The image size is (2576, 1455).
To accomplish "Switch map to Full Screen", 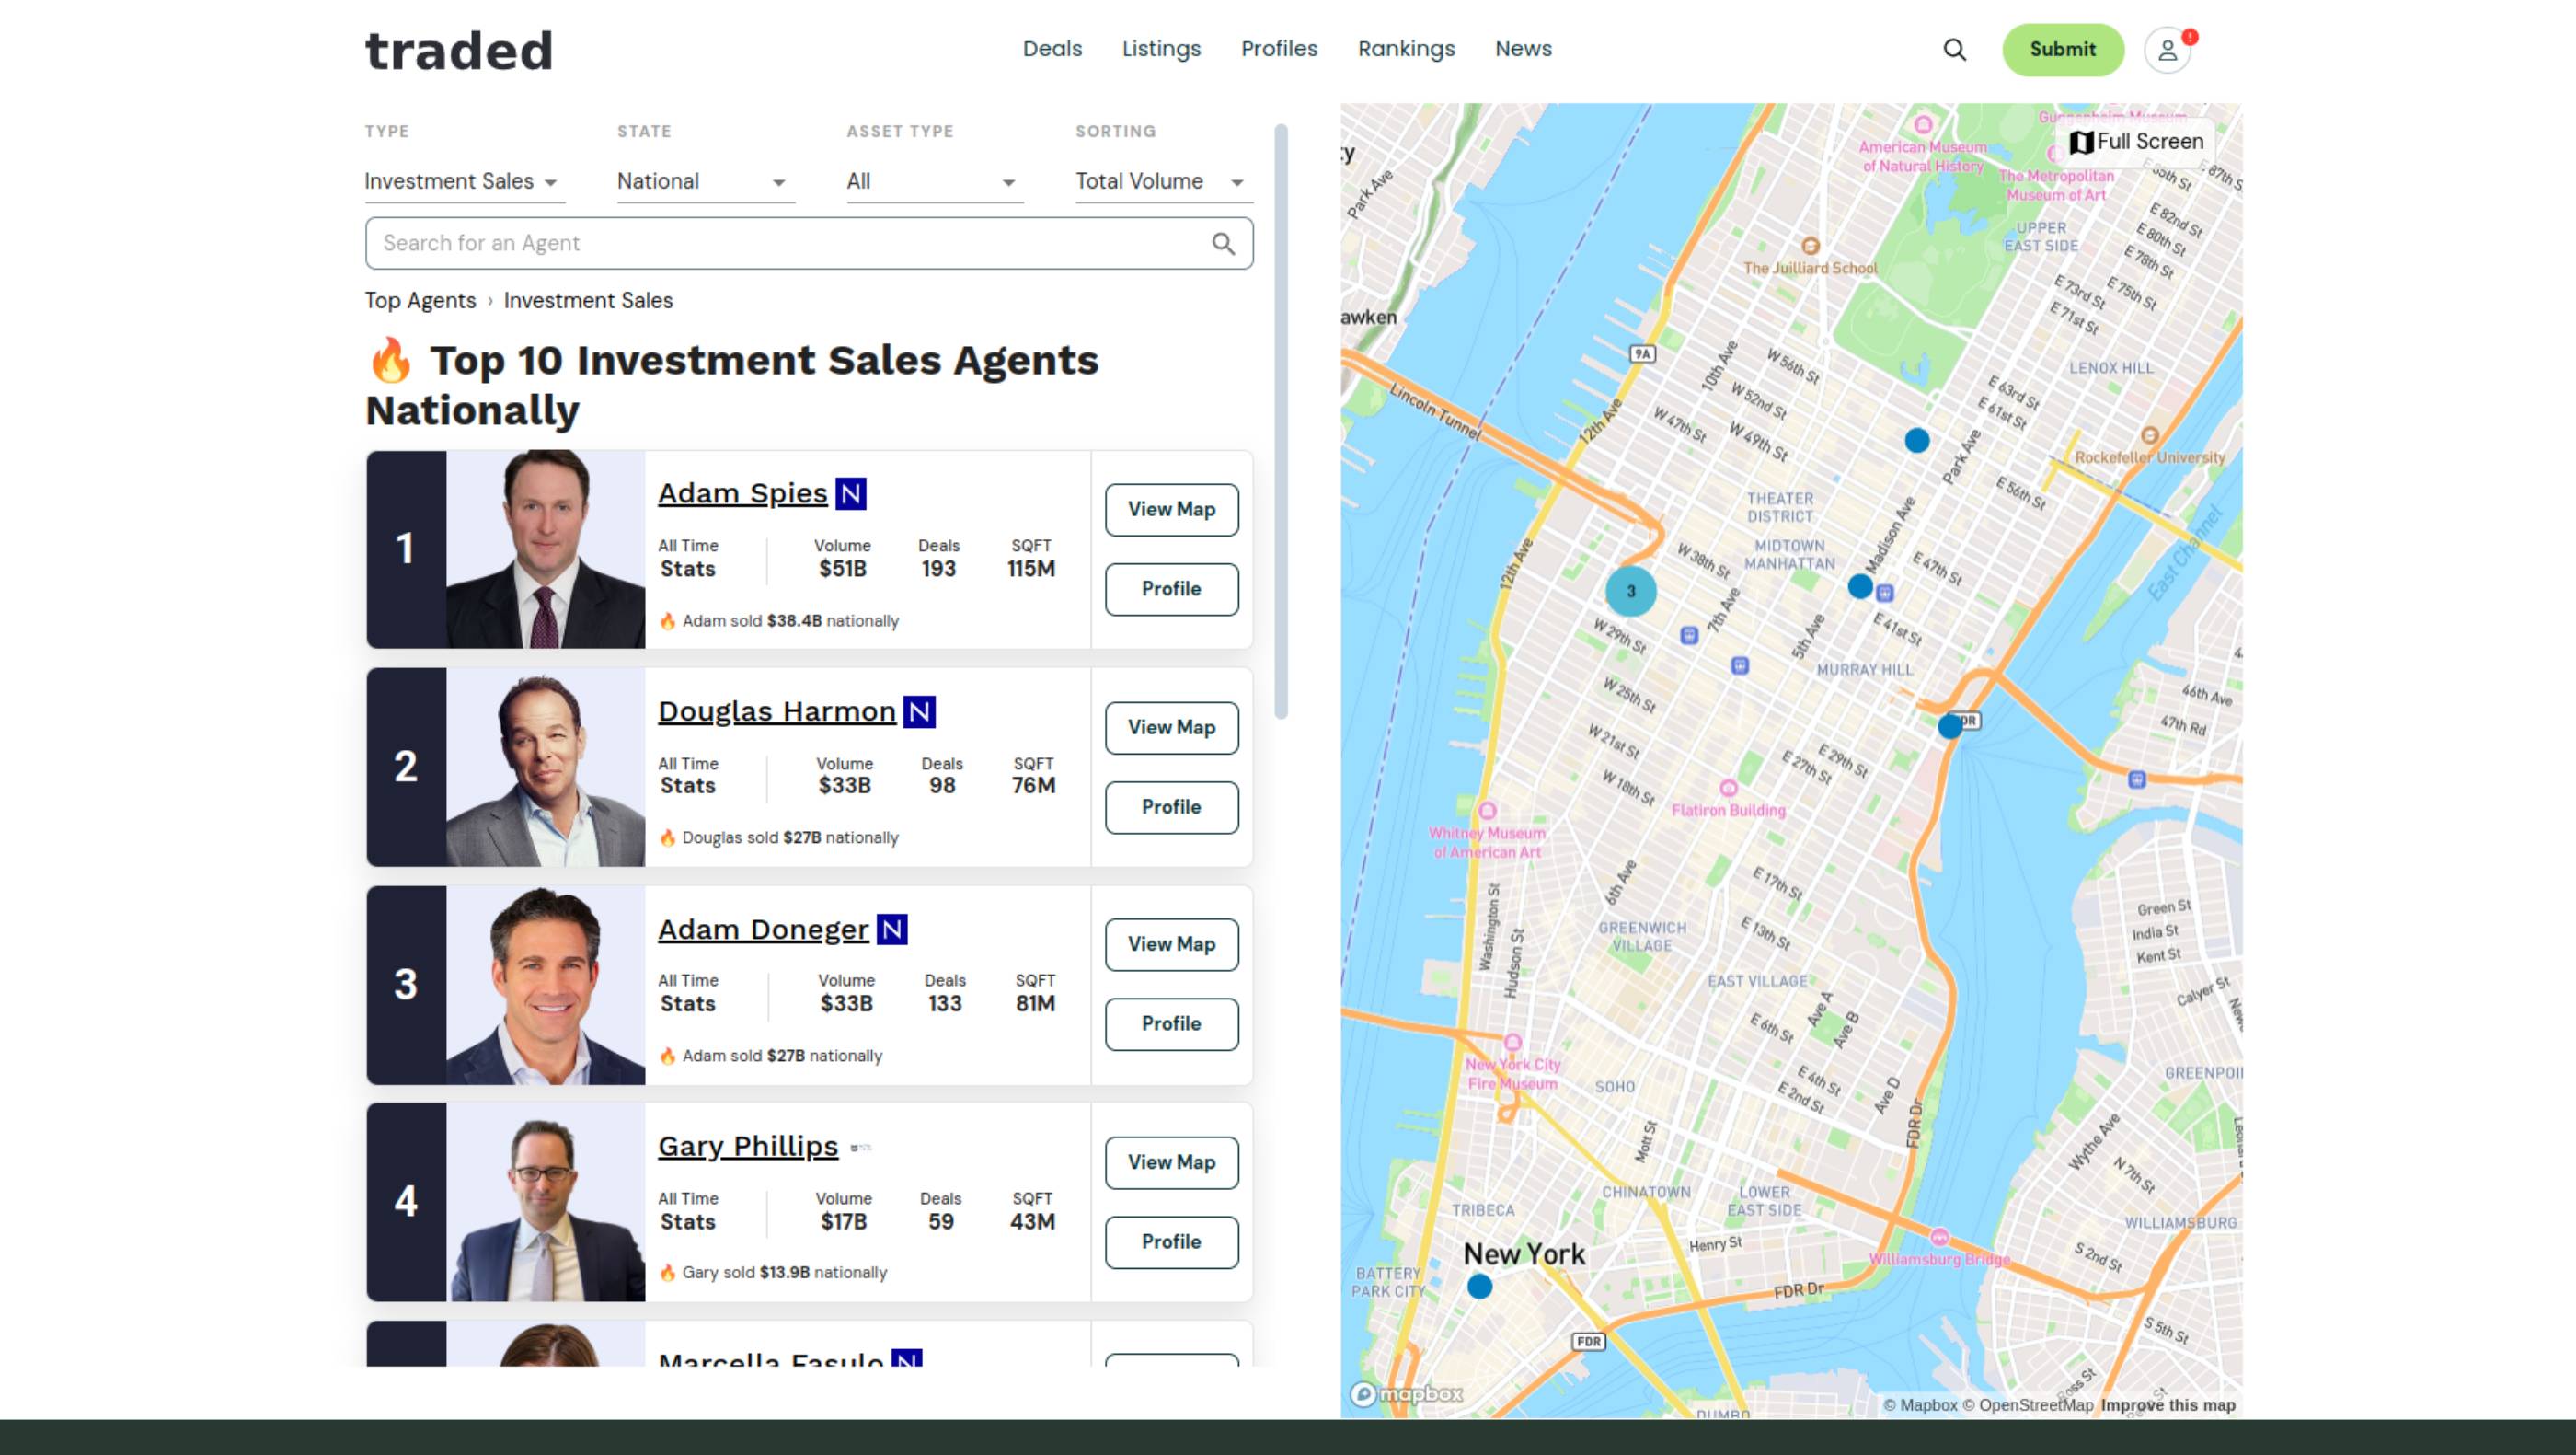I will coord(2136,142).
